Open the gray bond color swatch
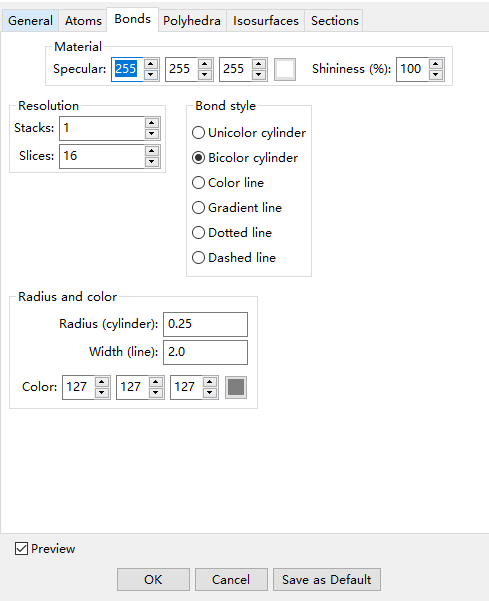 point(236,387)
